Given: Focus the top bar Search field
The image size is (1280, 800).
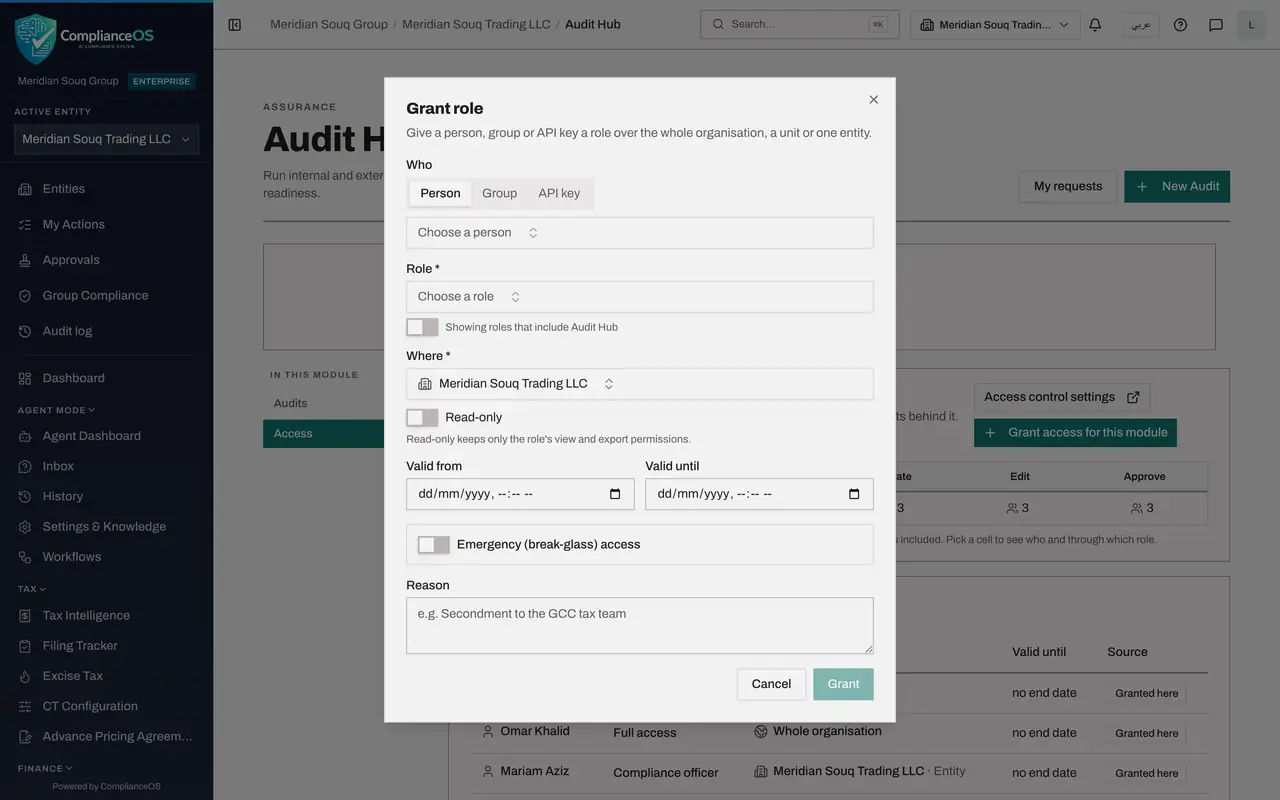Looking at the screenshot, I should coord(800,25).
